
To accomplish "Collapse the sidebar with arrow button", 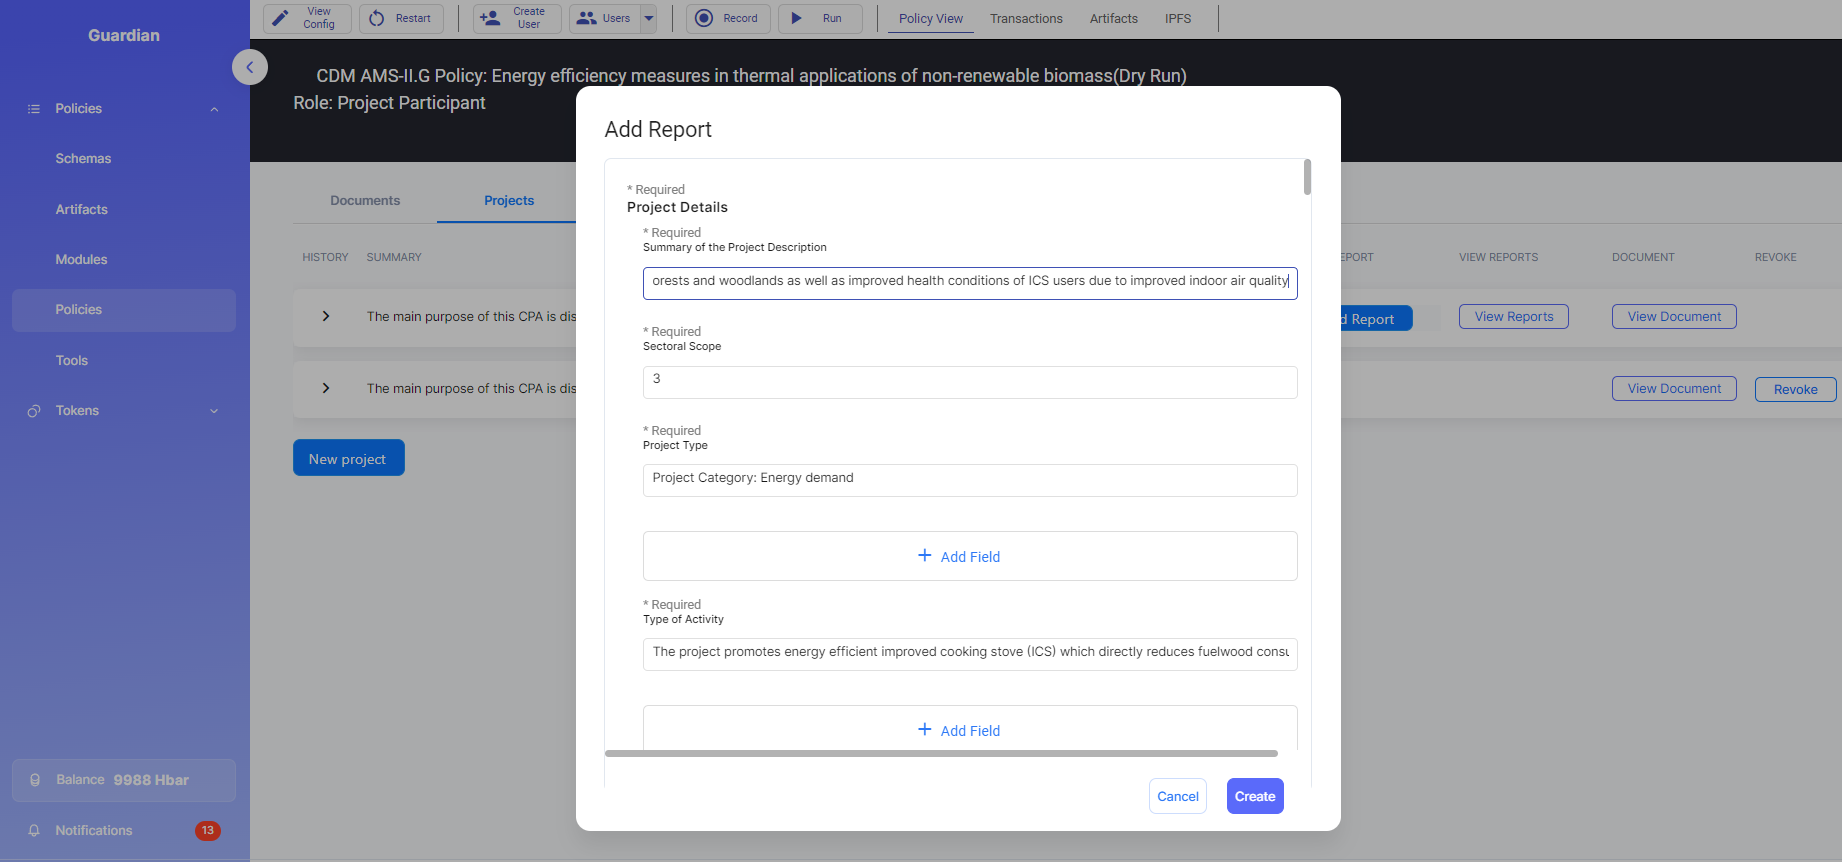I will pyautogui.click(x=250, y=67).
